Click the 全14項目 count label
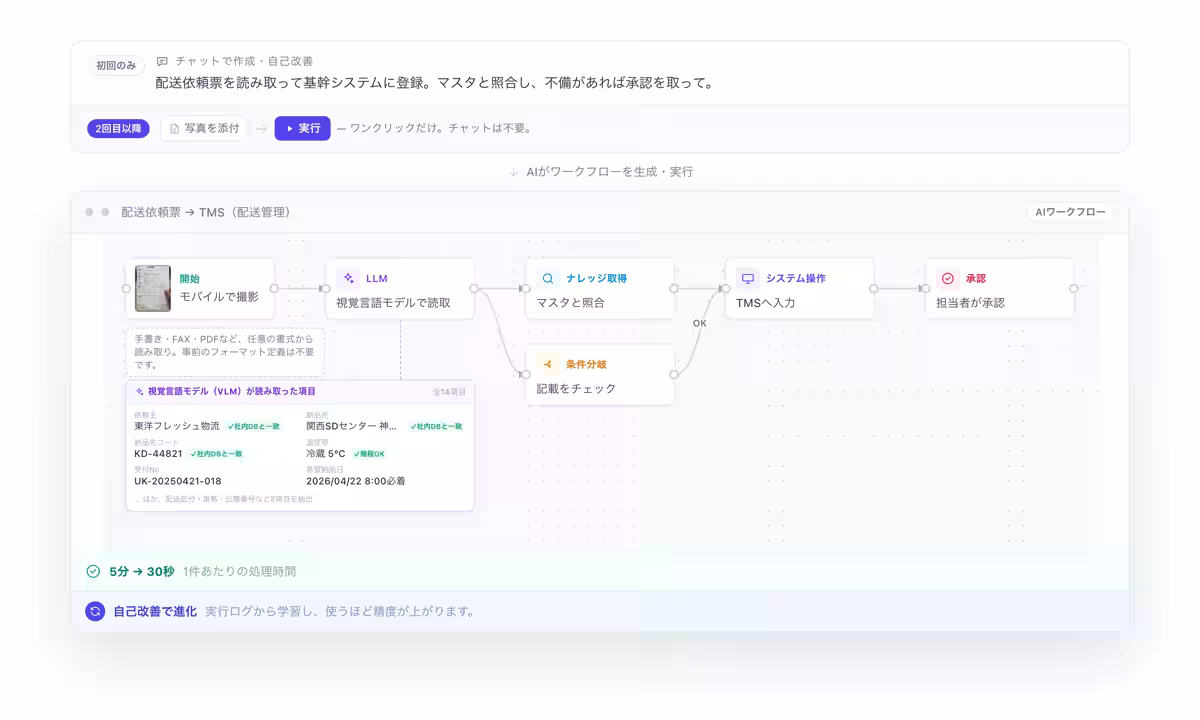 click(x=449, y=392)
